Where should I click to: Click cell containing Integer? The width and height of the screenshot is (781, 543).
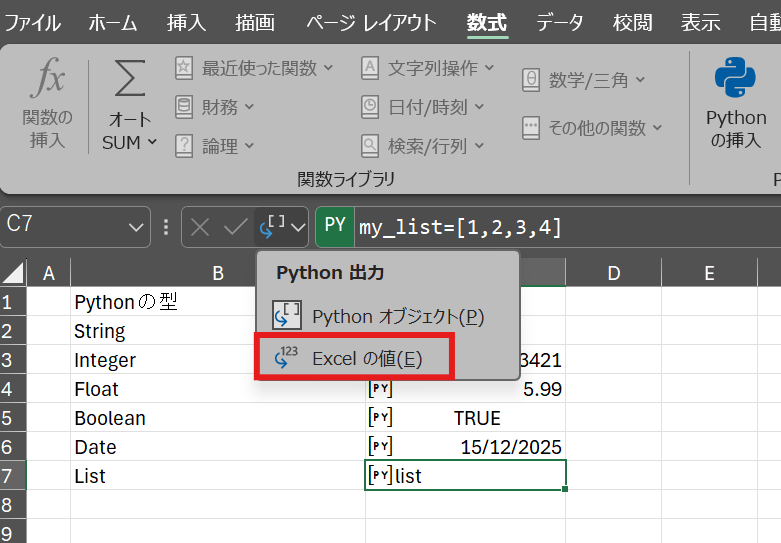coord(218,360)
